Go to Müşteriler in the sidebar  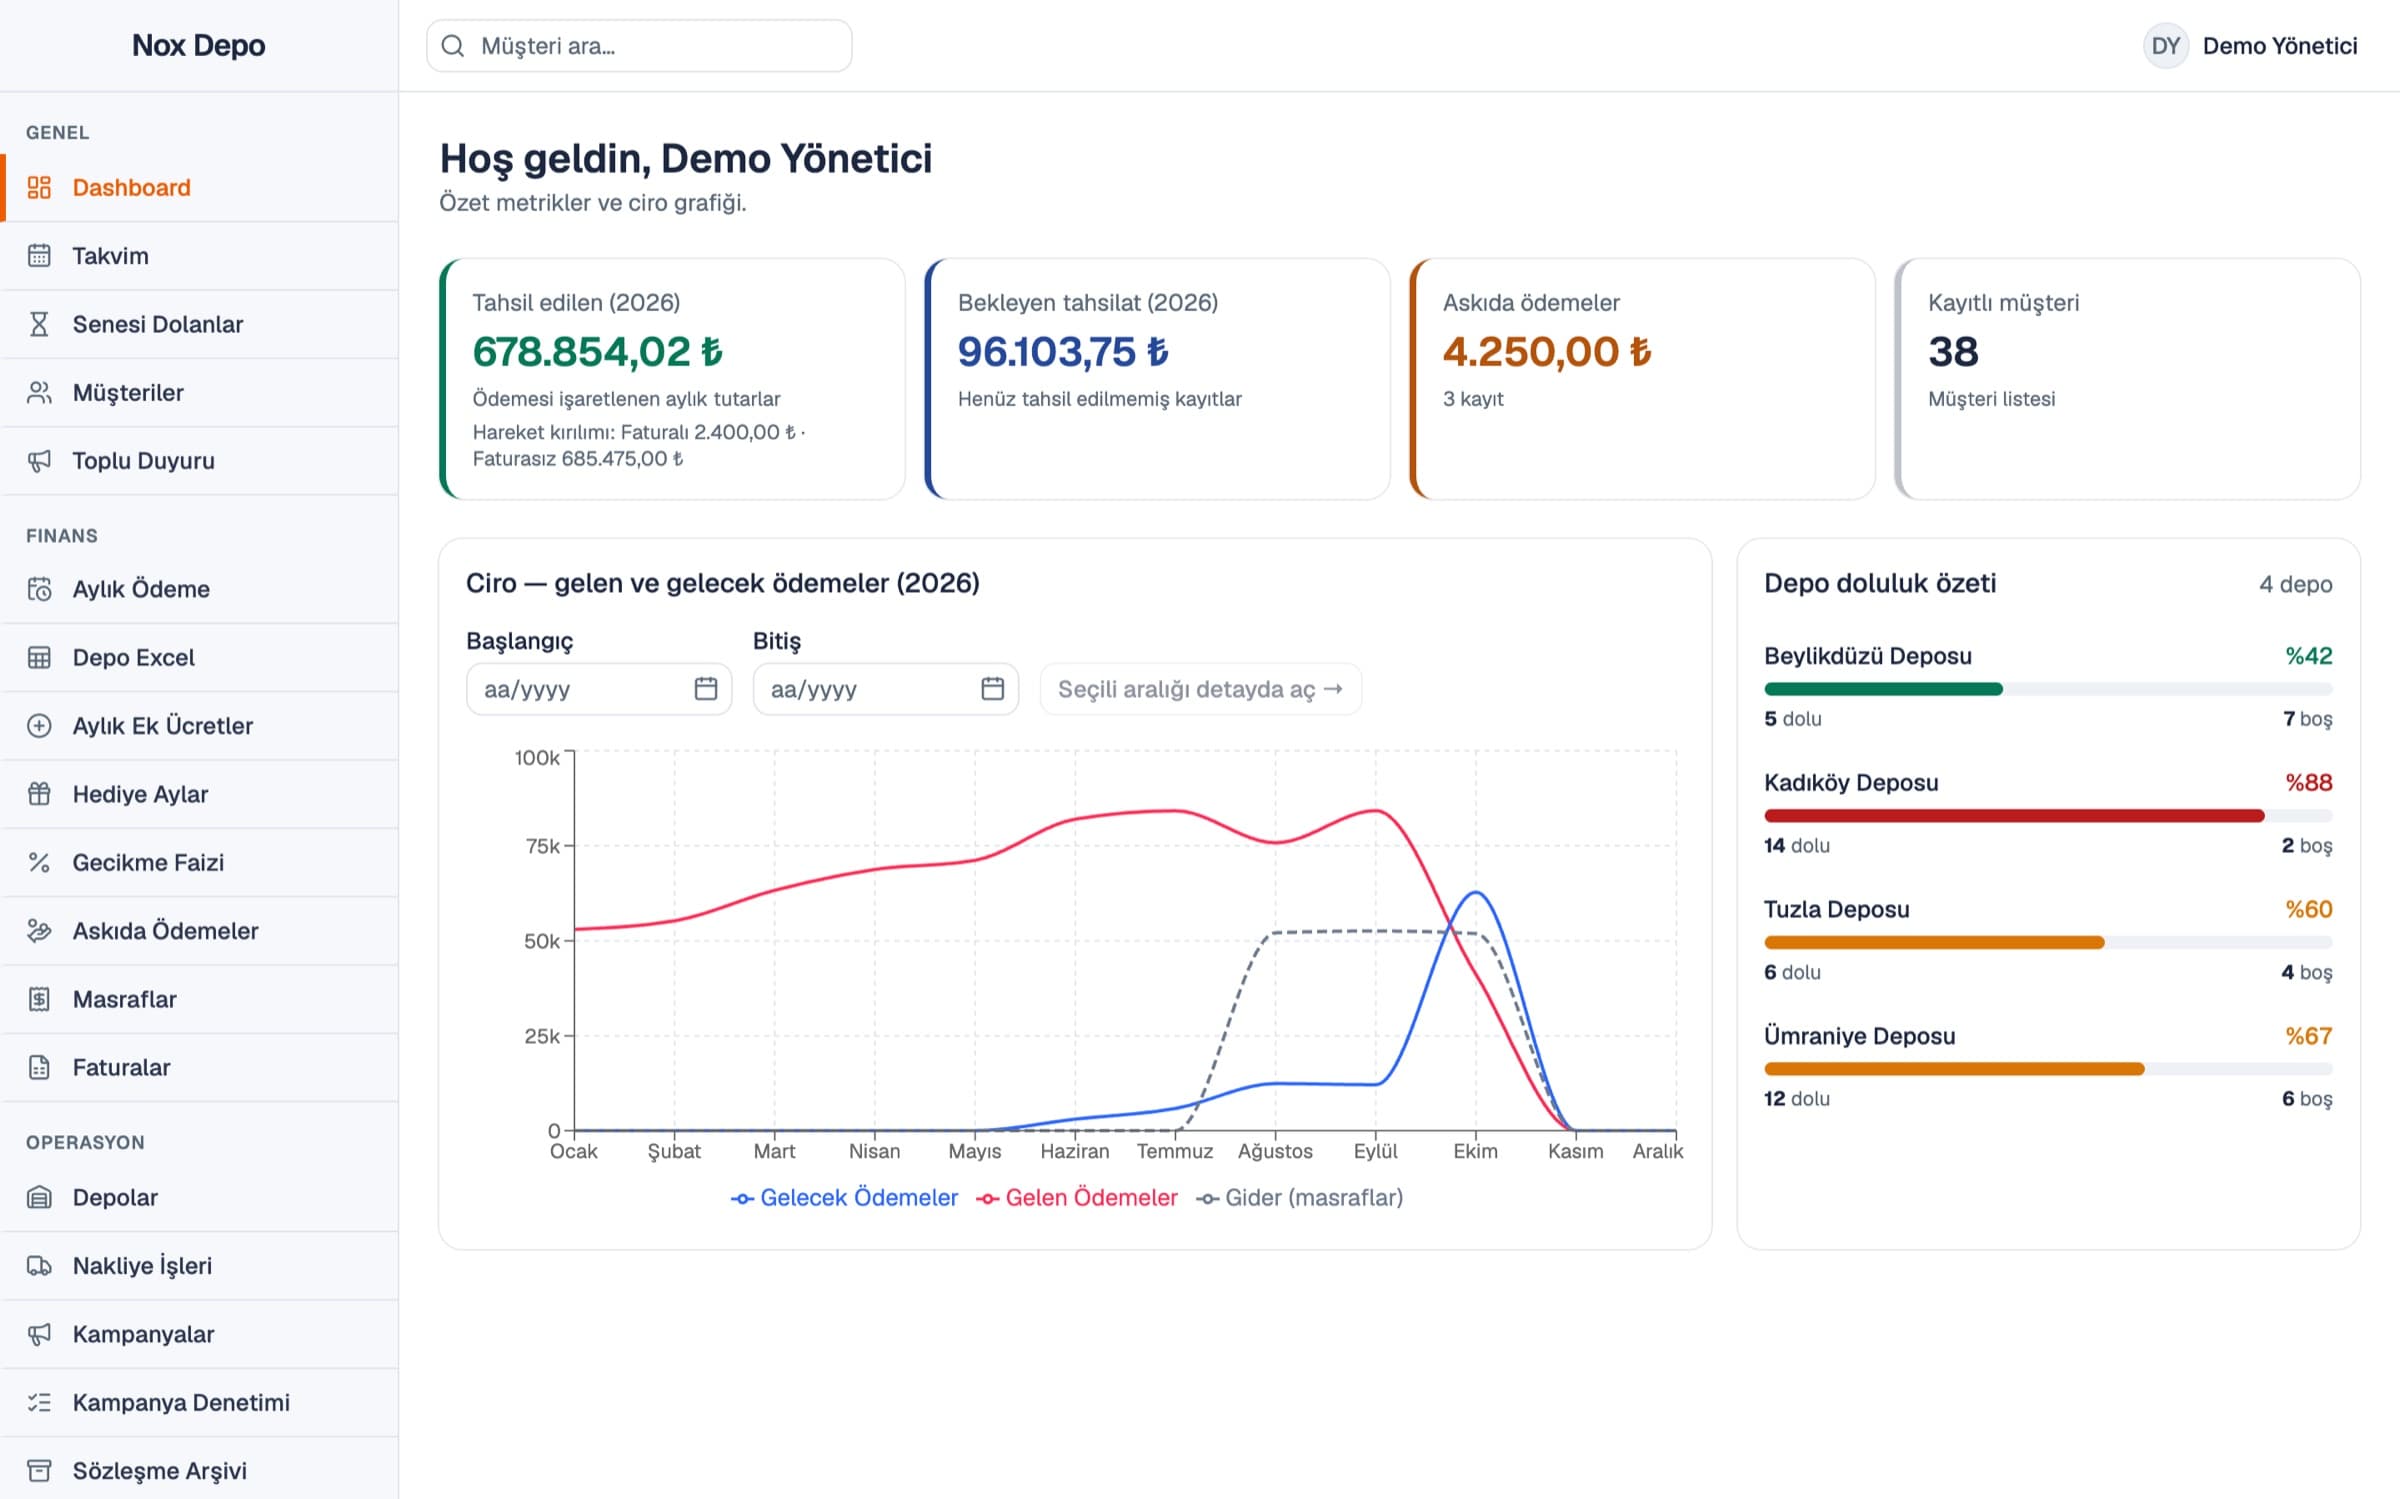[200, 392]
